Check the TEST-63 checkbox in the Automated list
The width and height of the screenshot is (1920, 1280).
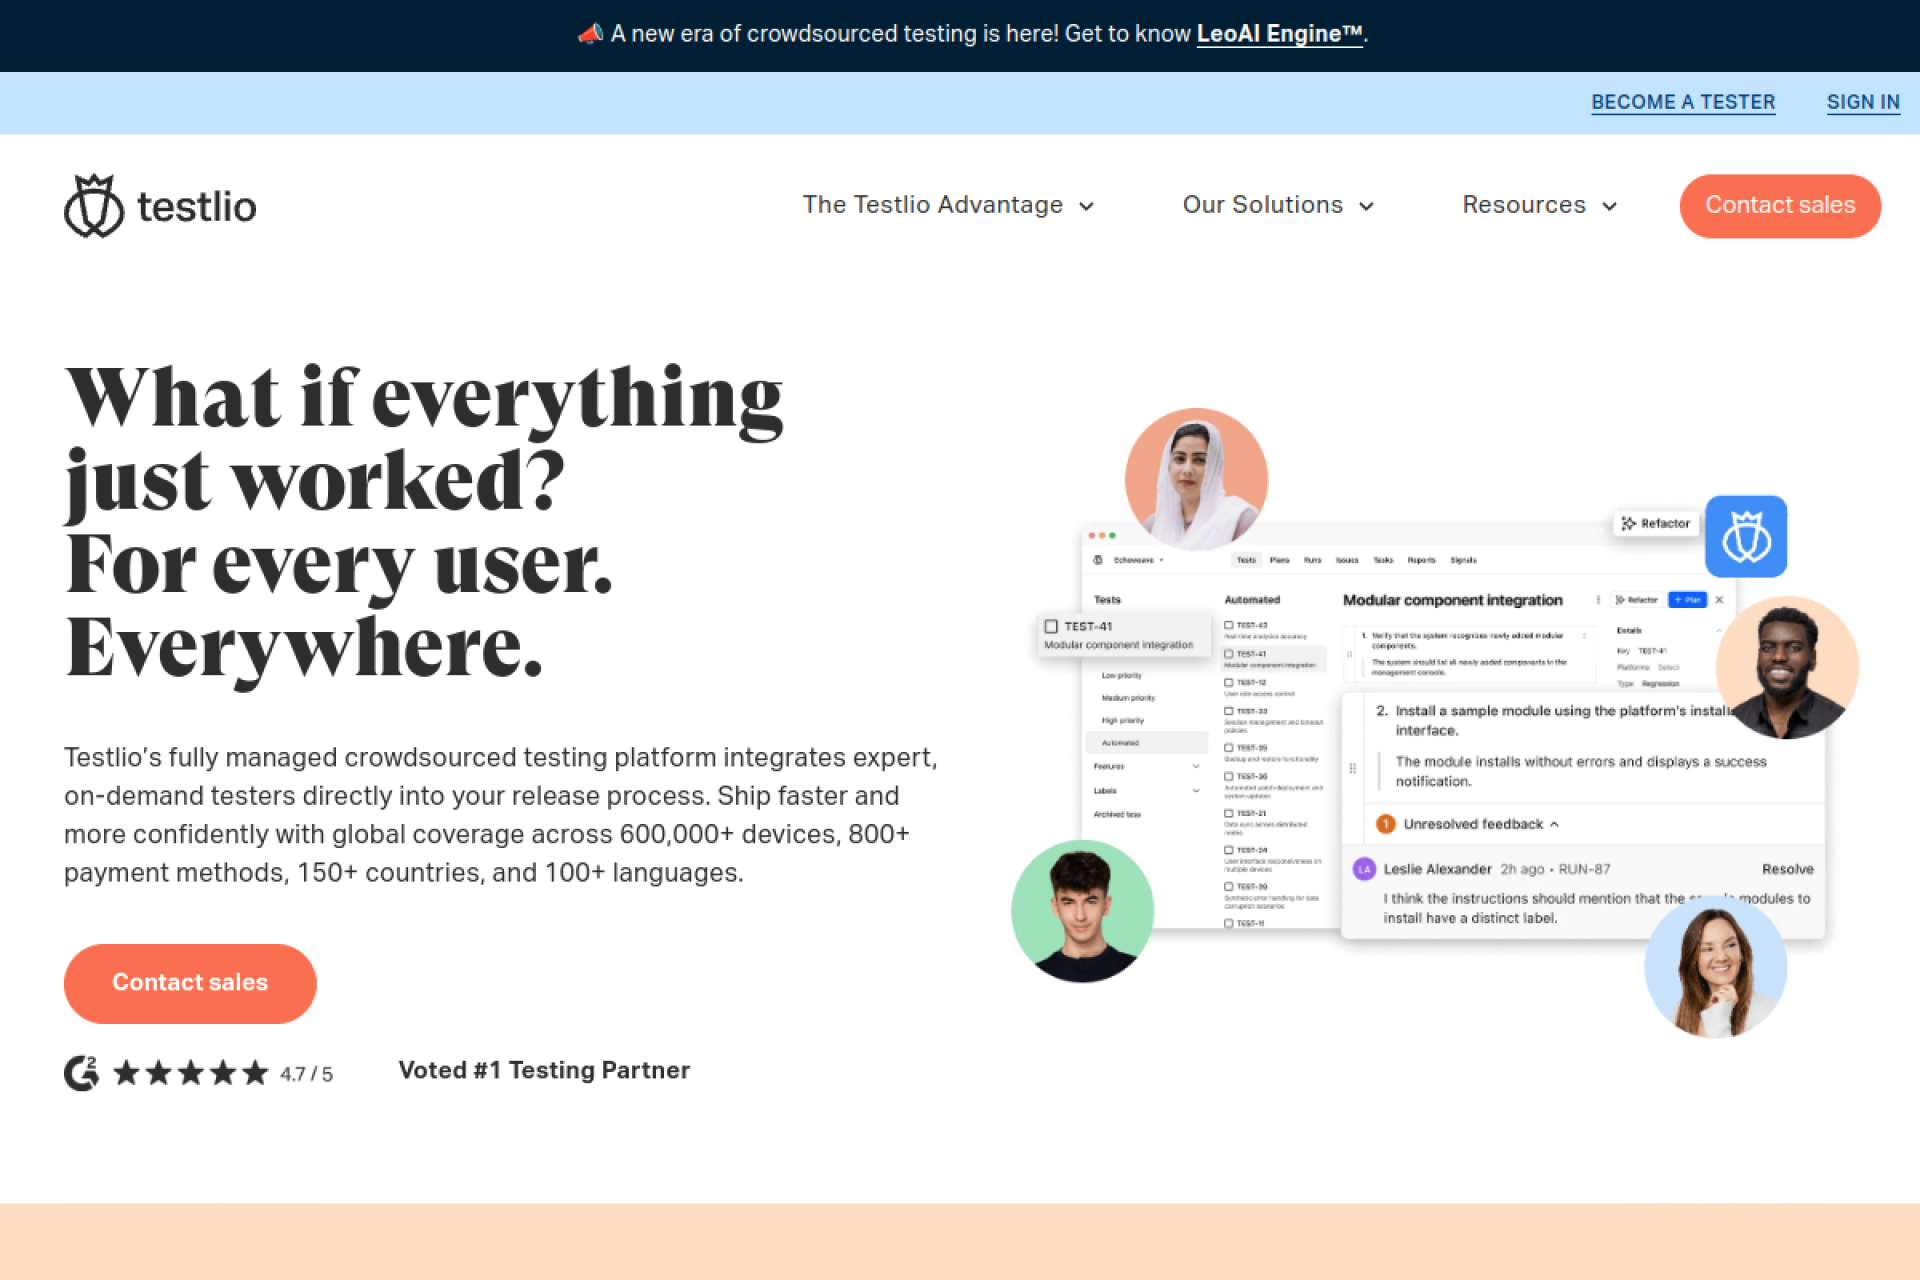[1229, 625]
